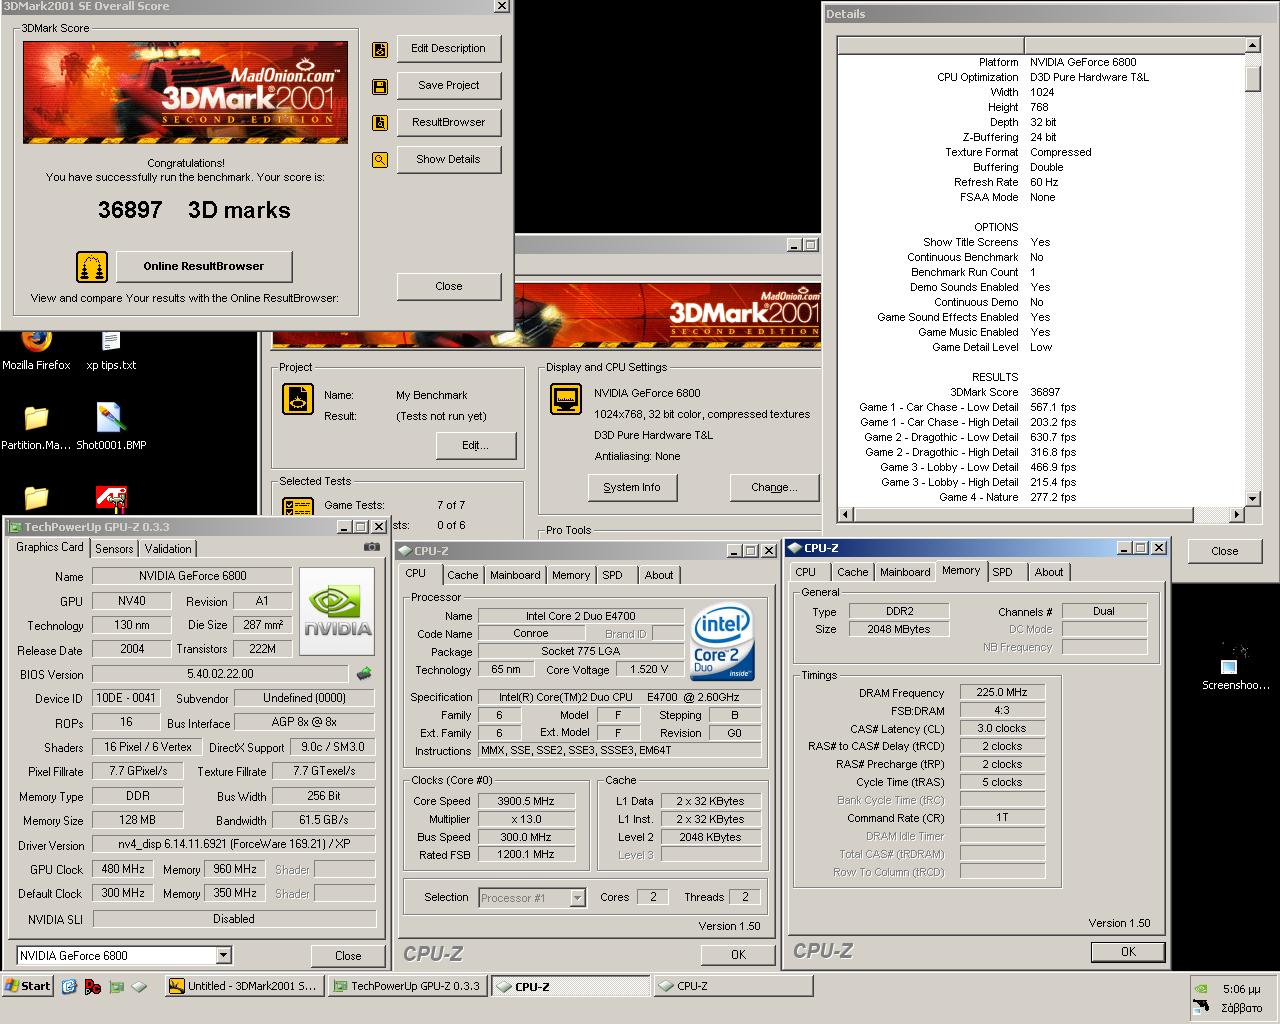Switch to Mainboard tab in left CPU-Z window
Screen dimensions: 1280x1024
tap(515, 575)
